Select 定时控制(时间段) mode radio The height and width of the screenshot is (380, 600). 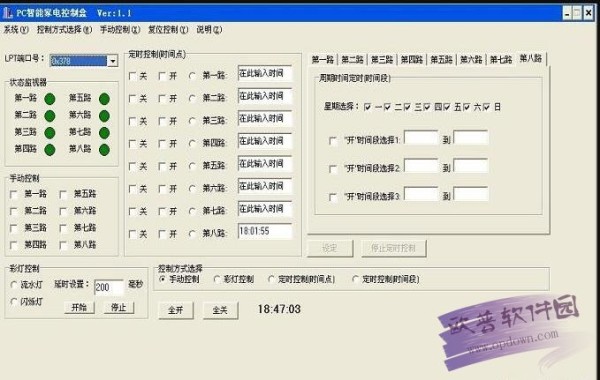click(355, 279)
